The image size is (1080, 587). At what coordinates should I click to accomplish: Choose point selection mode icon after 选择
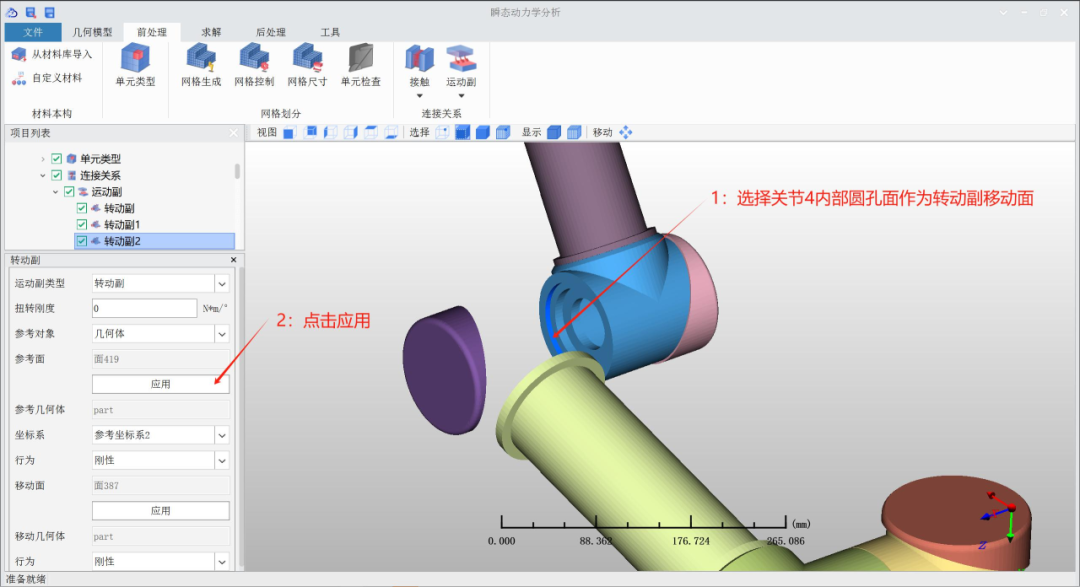[442, 132]
